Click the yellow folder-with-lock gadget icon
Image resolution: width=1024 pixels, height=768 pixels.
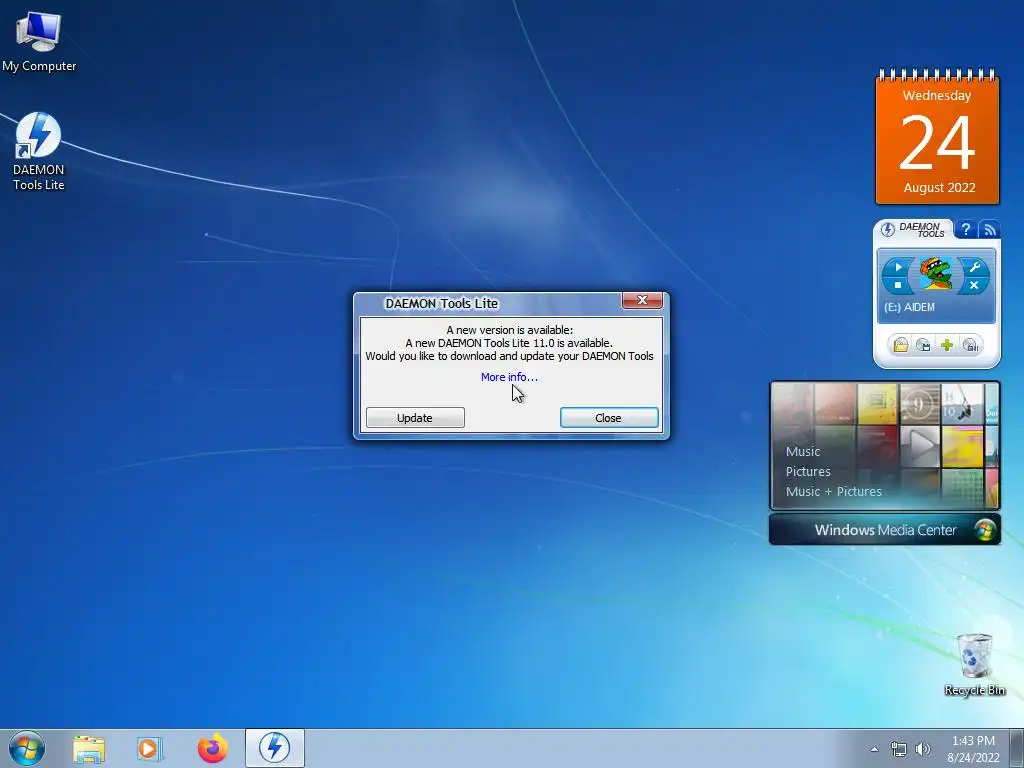[901, 345]
